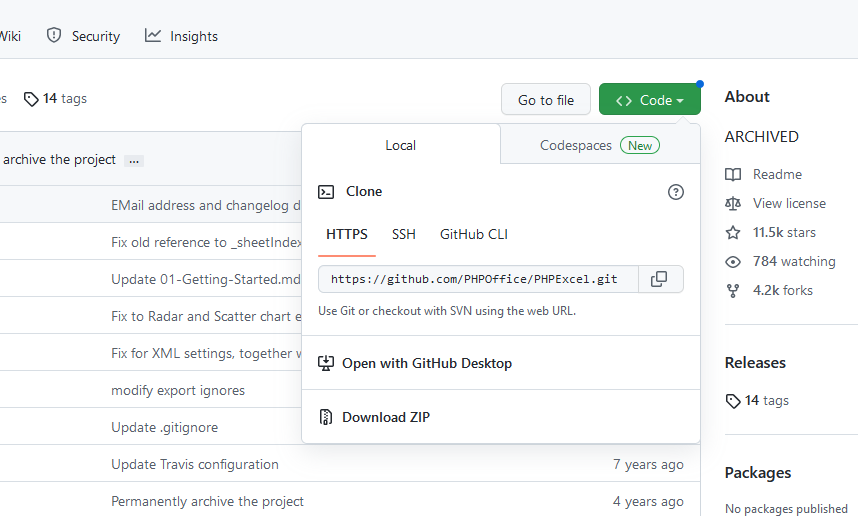Copy the clone URL with the clipboard icon

659,279
